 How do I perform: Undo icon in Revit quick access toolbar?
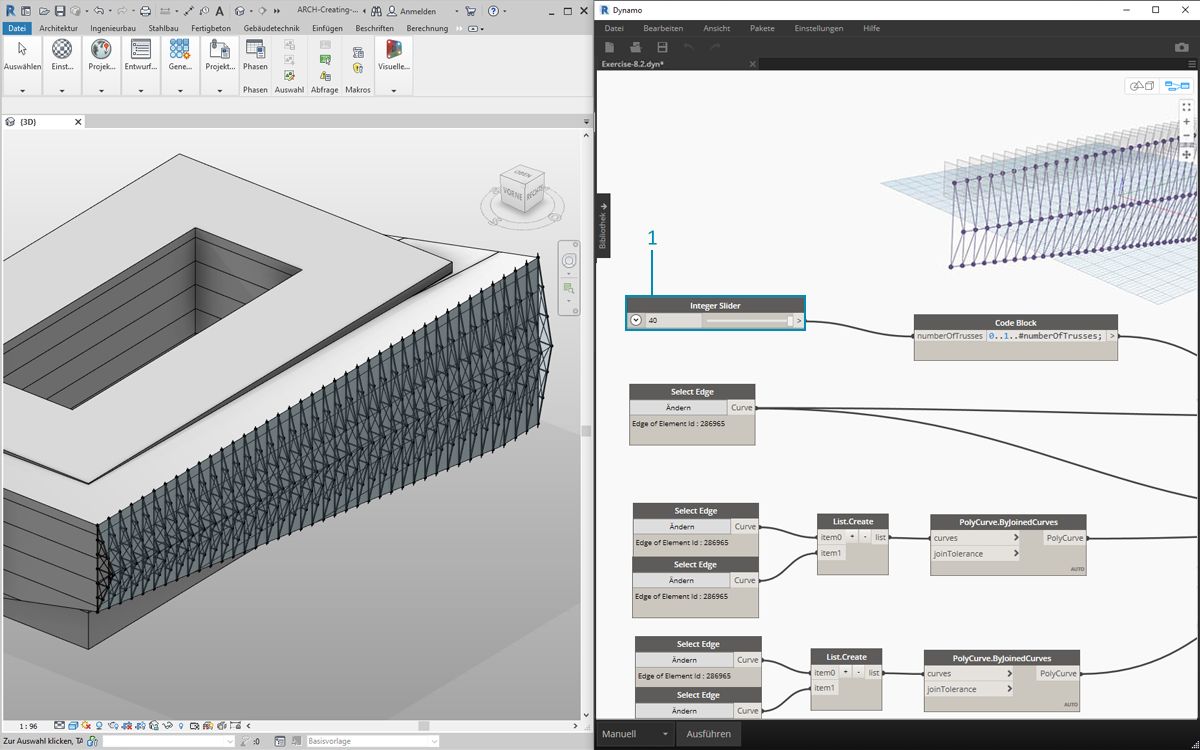click(98, 11)
